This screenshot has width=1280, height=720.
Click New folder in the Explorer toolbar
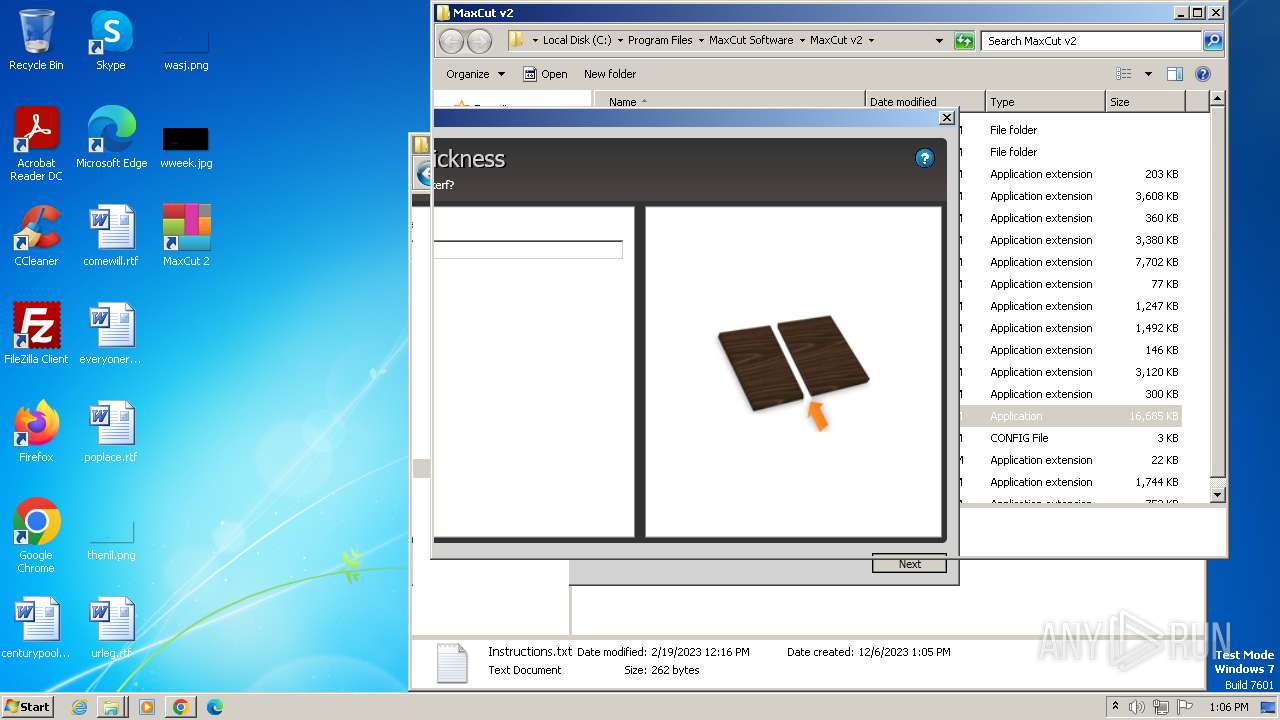pos(610,74)
